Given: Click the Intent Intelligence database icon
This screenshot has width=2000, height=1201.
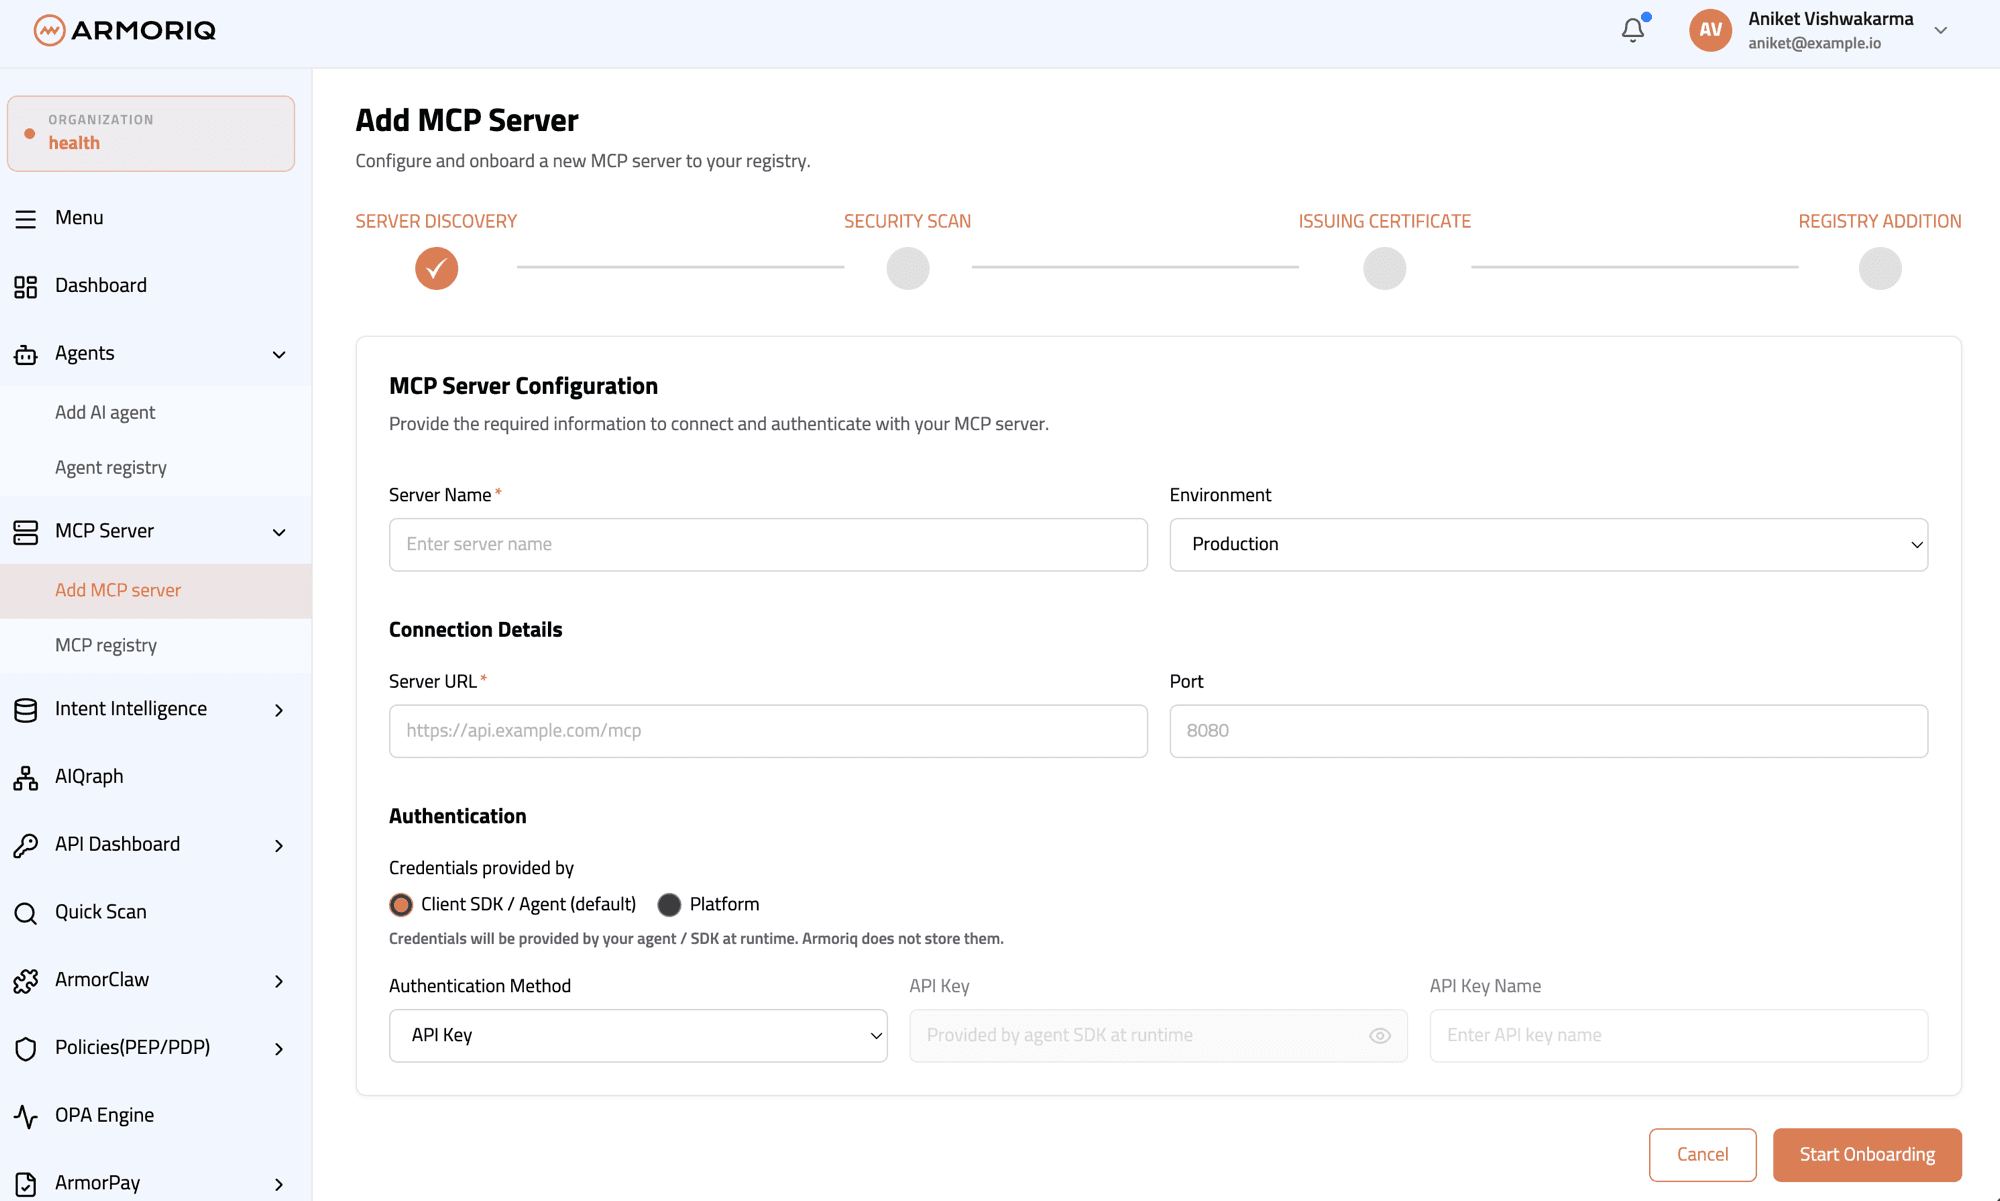Looking at the screenshot, I should tap(26, 710).
